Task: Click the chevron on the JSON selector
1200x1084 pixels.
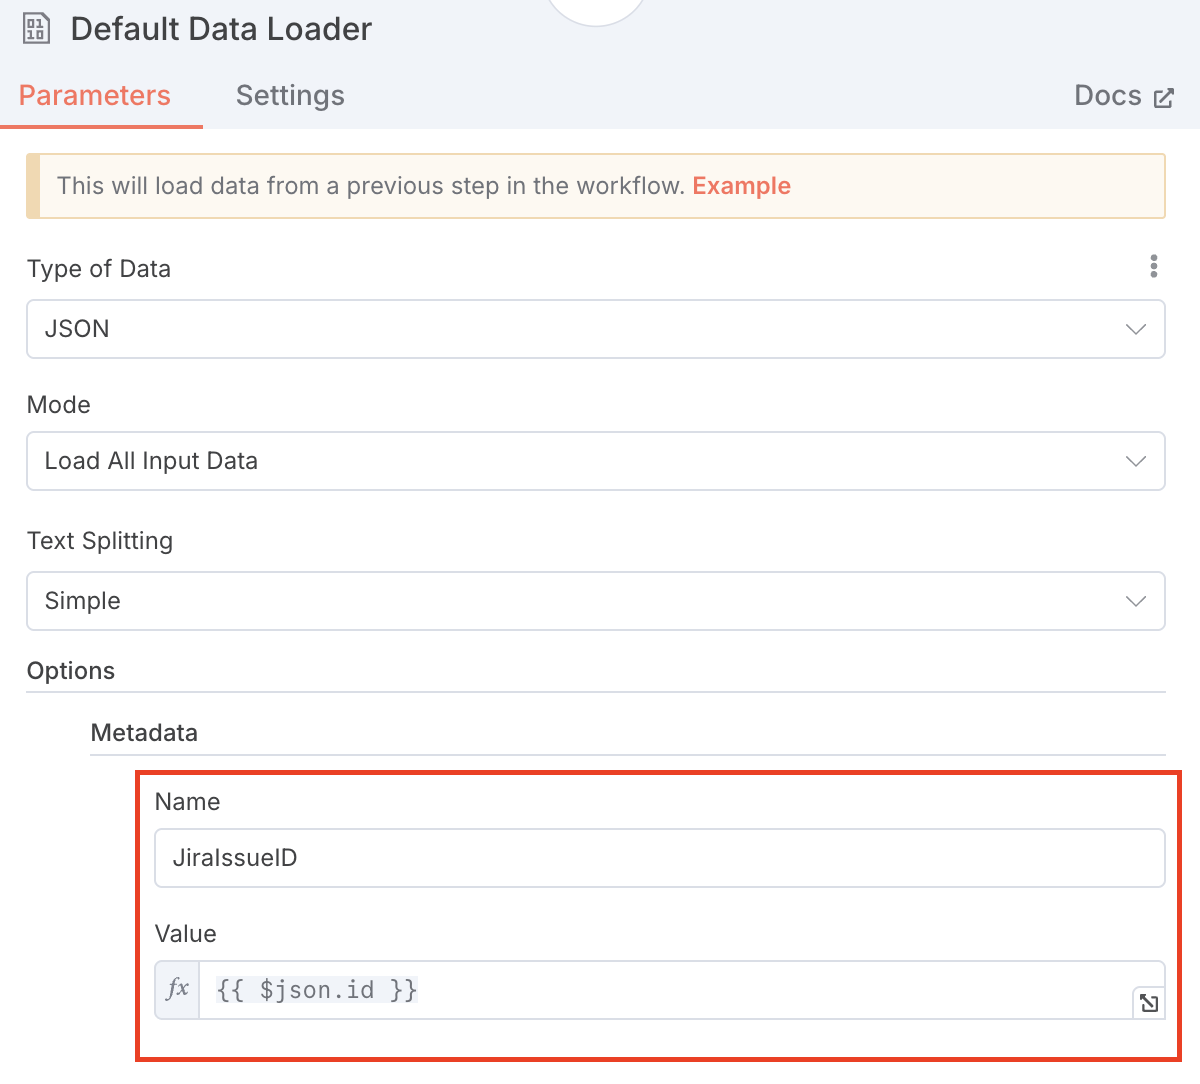Action: tap(1136, 329)
